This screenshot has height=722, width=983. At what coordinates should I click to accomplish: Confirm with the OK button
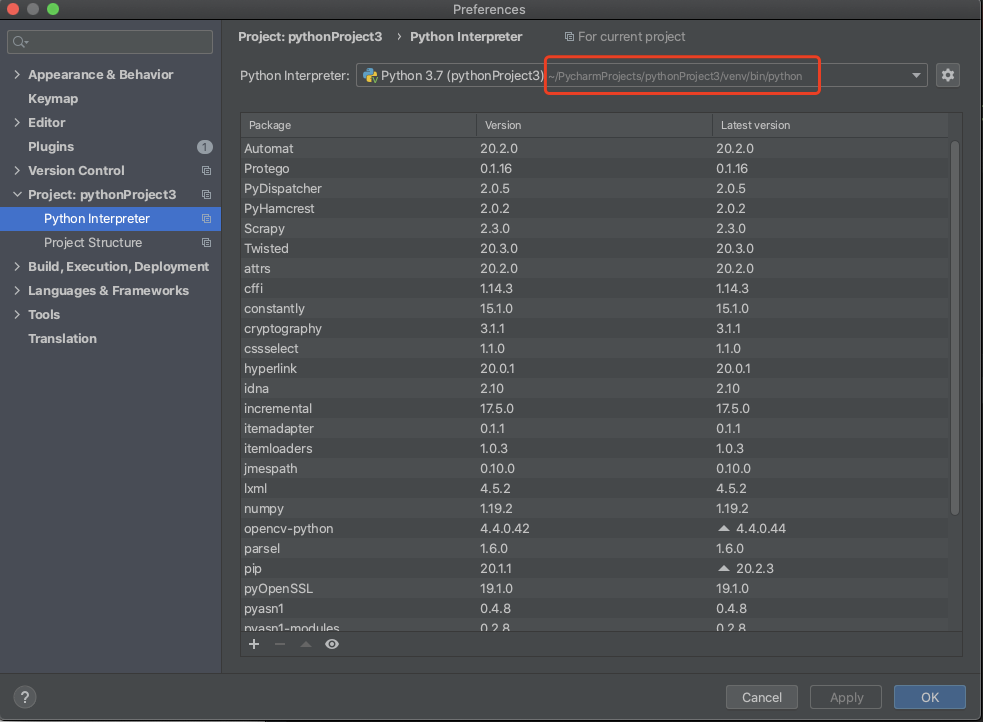pos(930,697)
